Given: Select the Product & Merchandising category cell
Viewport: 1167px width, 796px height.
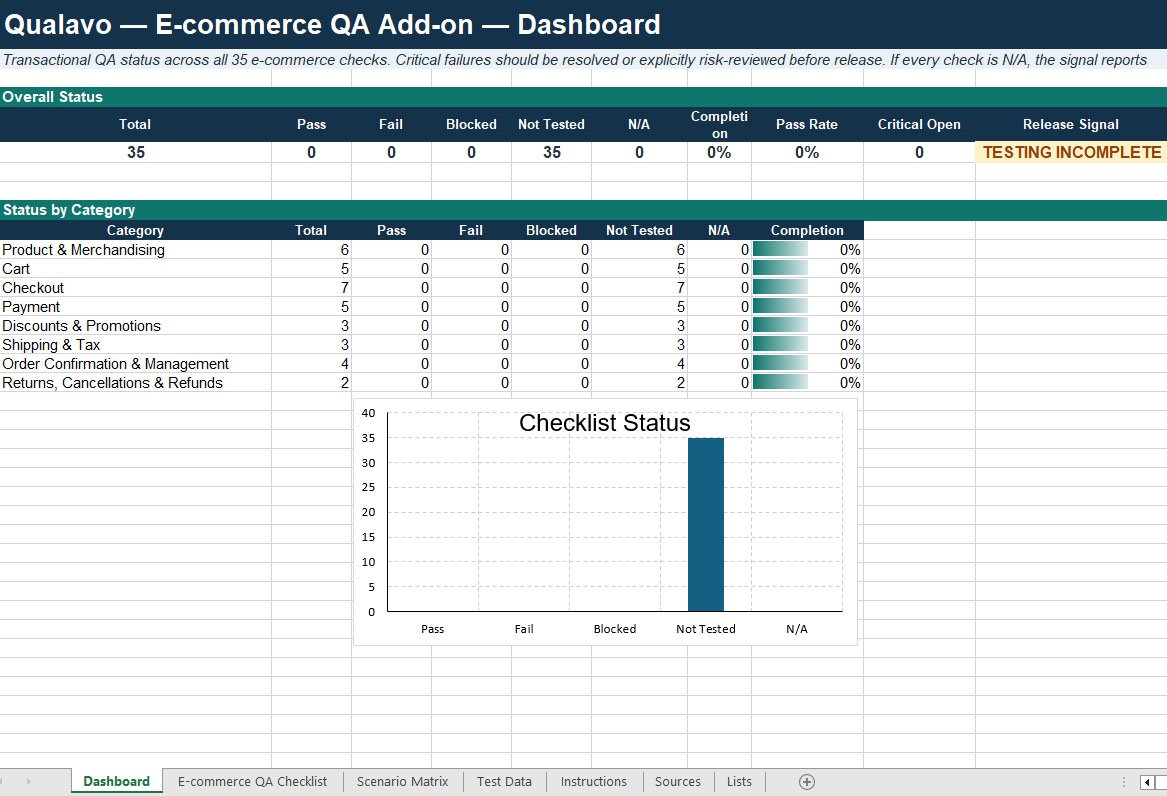Looking at the screenshot, I should click(135, 250).
